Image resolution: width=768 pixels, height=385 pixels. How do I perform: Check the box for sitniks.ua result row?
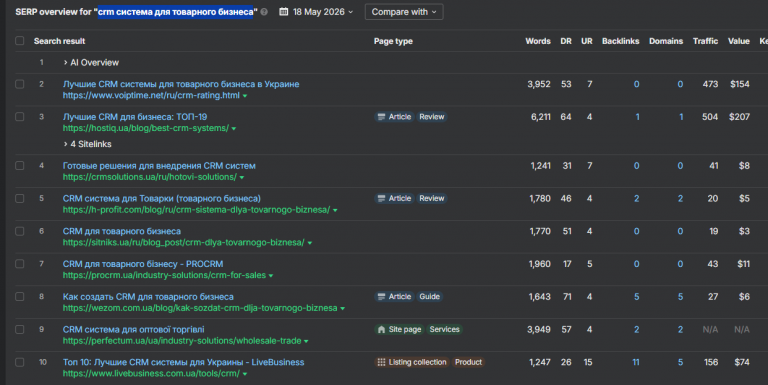(x=20, y=231)
